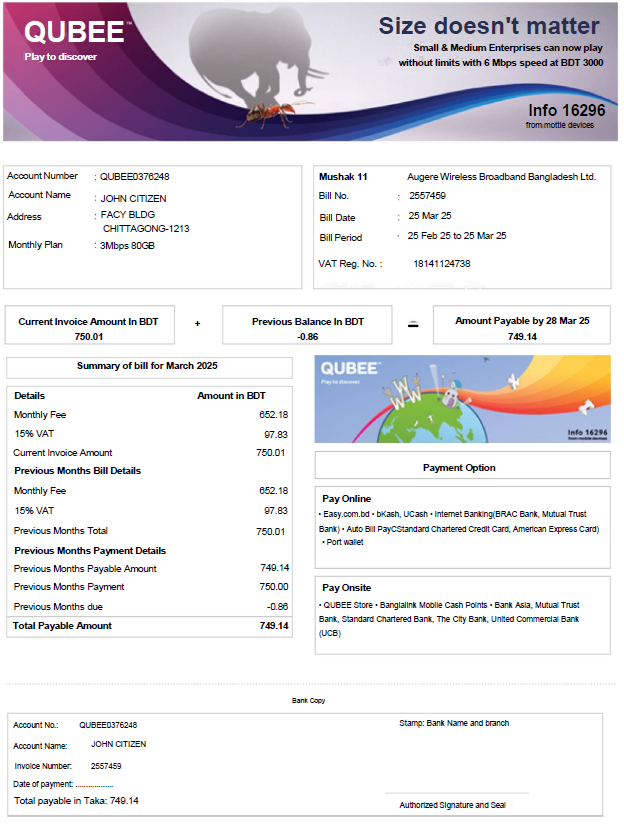Click the equals sign before Amount Payable
This screenshot has height=828, width=624.
[x=412, y=323]
